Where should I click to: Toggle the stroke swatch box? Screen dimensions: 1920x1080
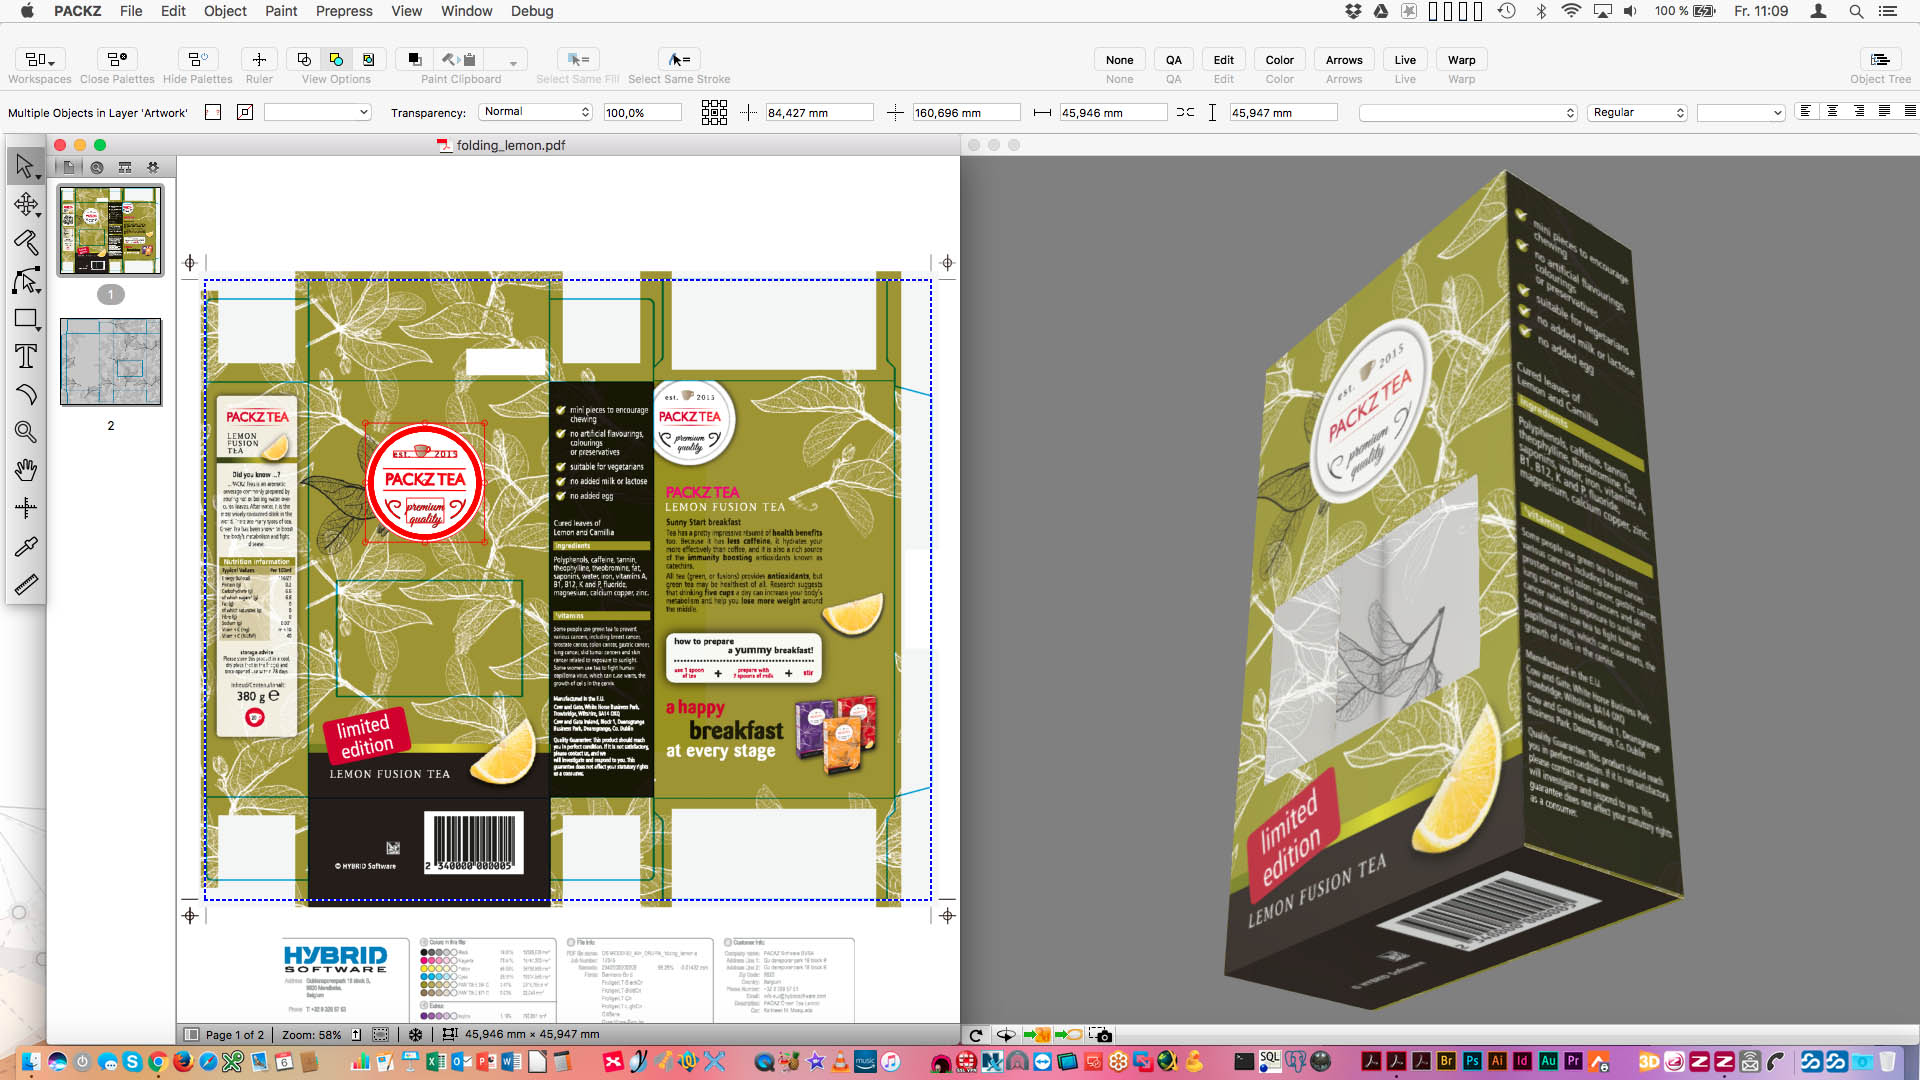click(245, 112)
